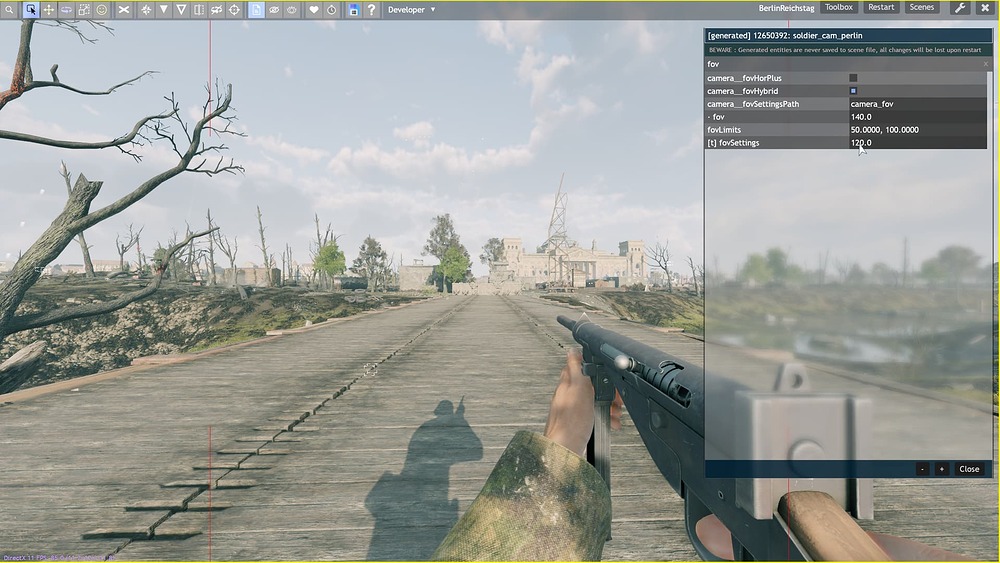
Task: Click the crossed-out eye icon
Action: [274, 10]
